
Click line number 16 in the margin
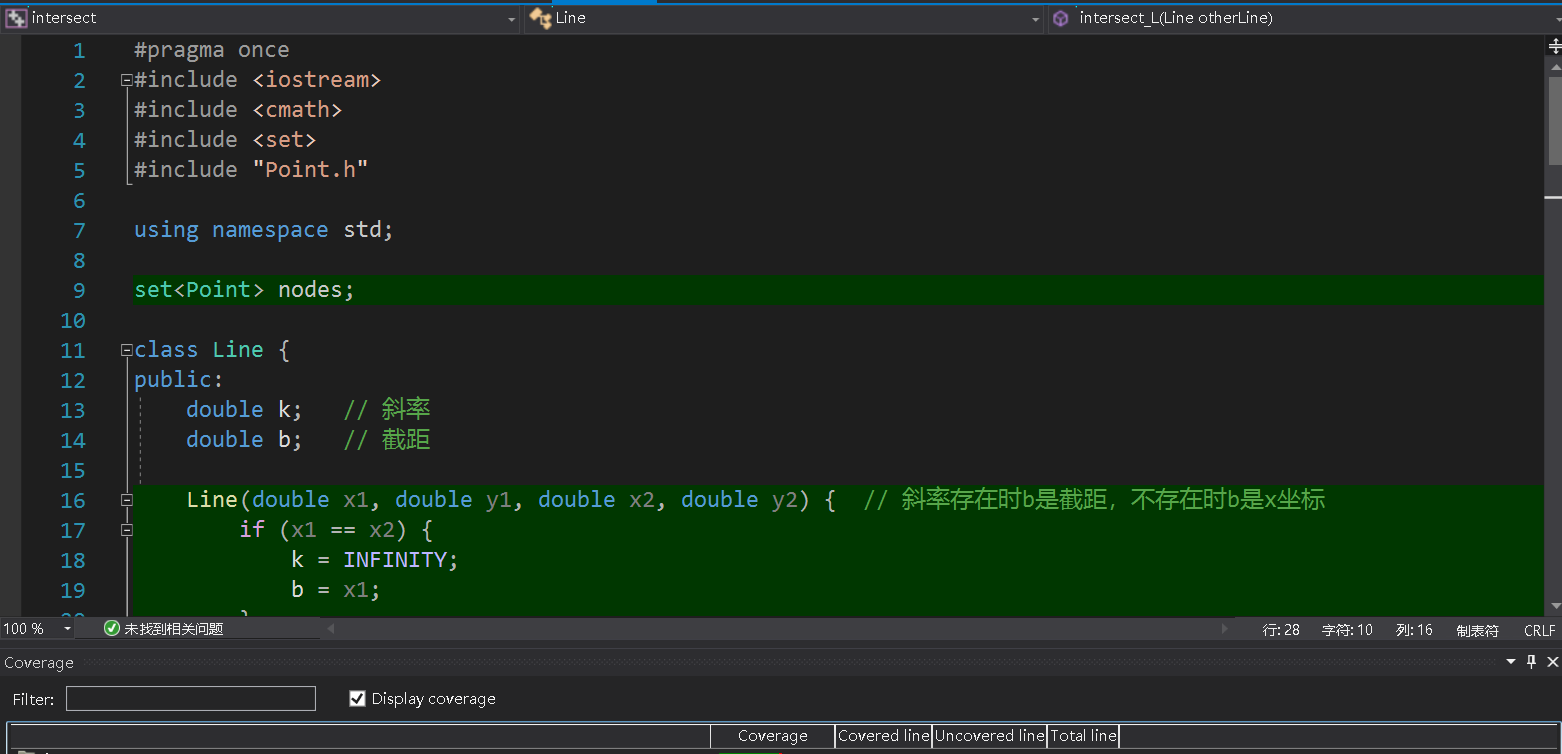click(x=73, y=501)
